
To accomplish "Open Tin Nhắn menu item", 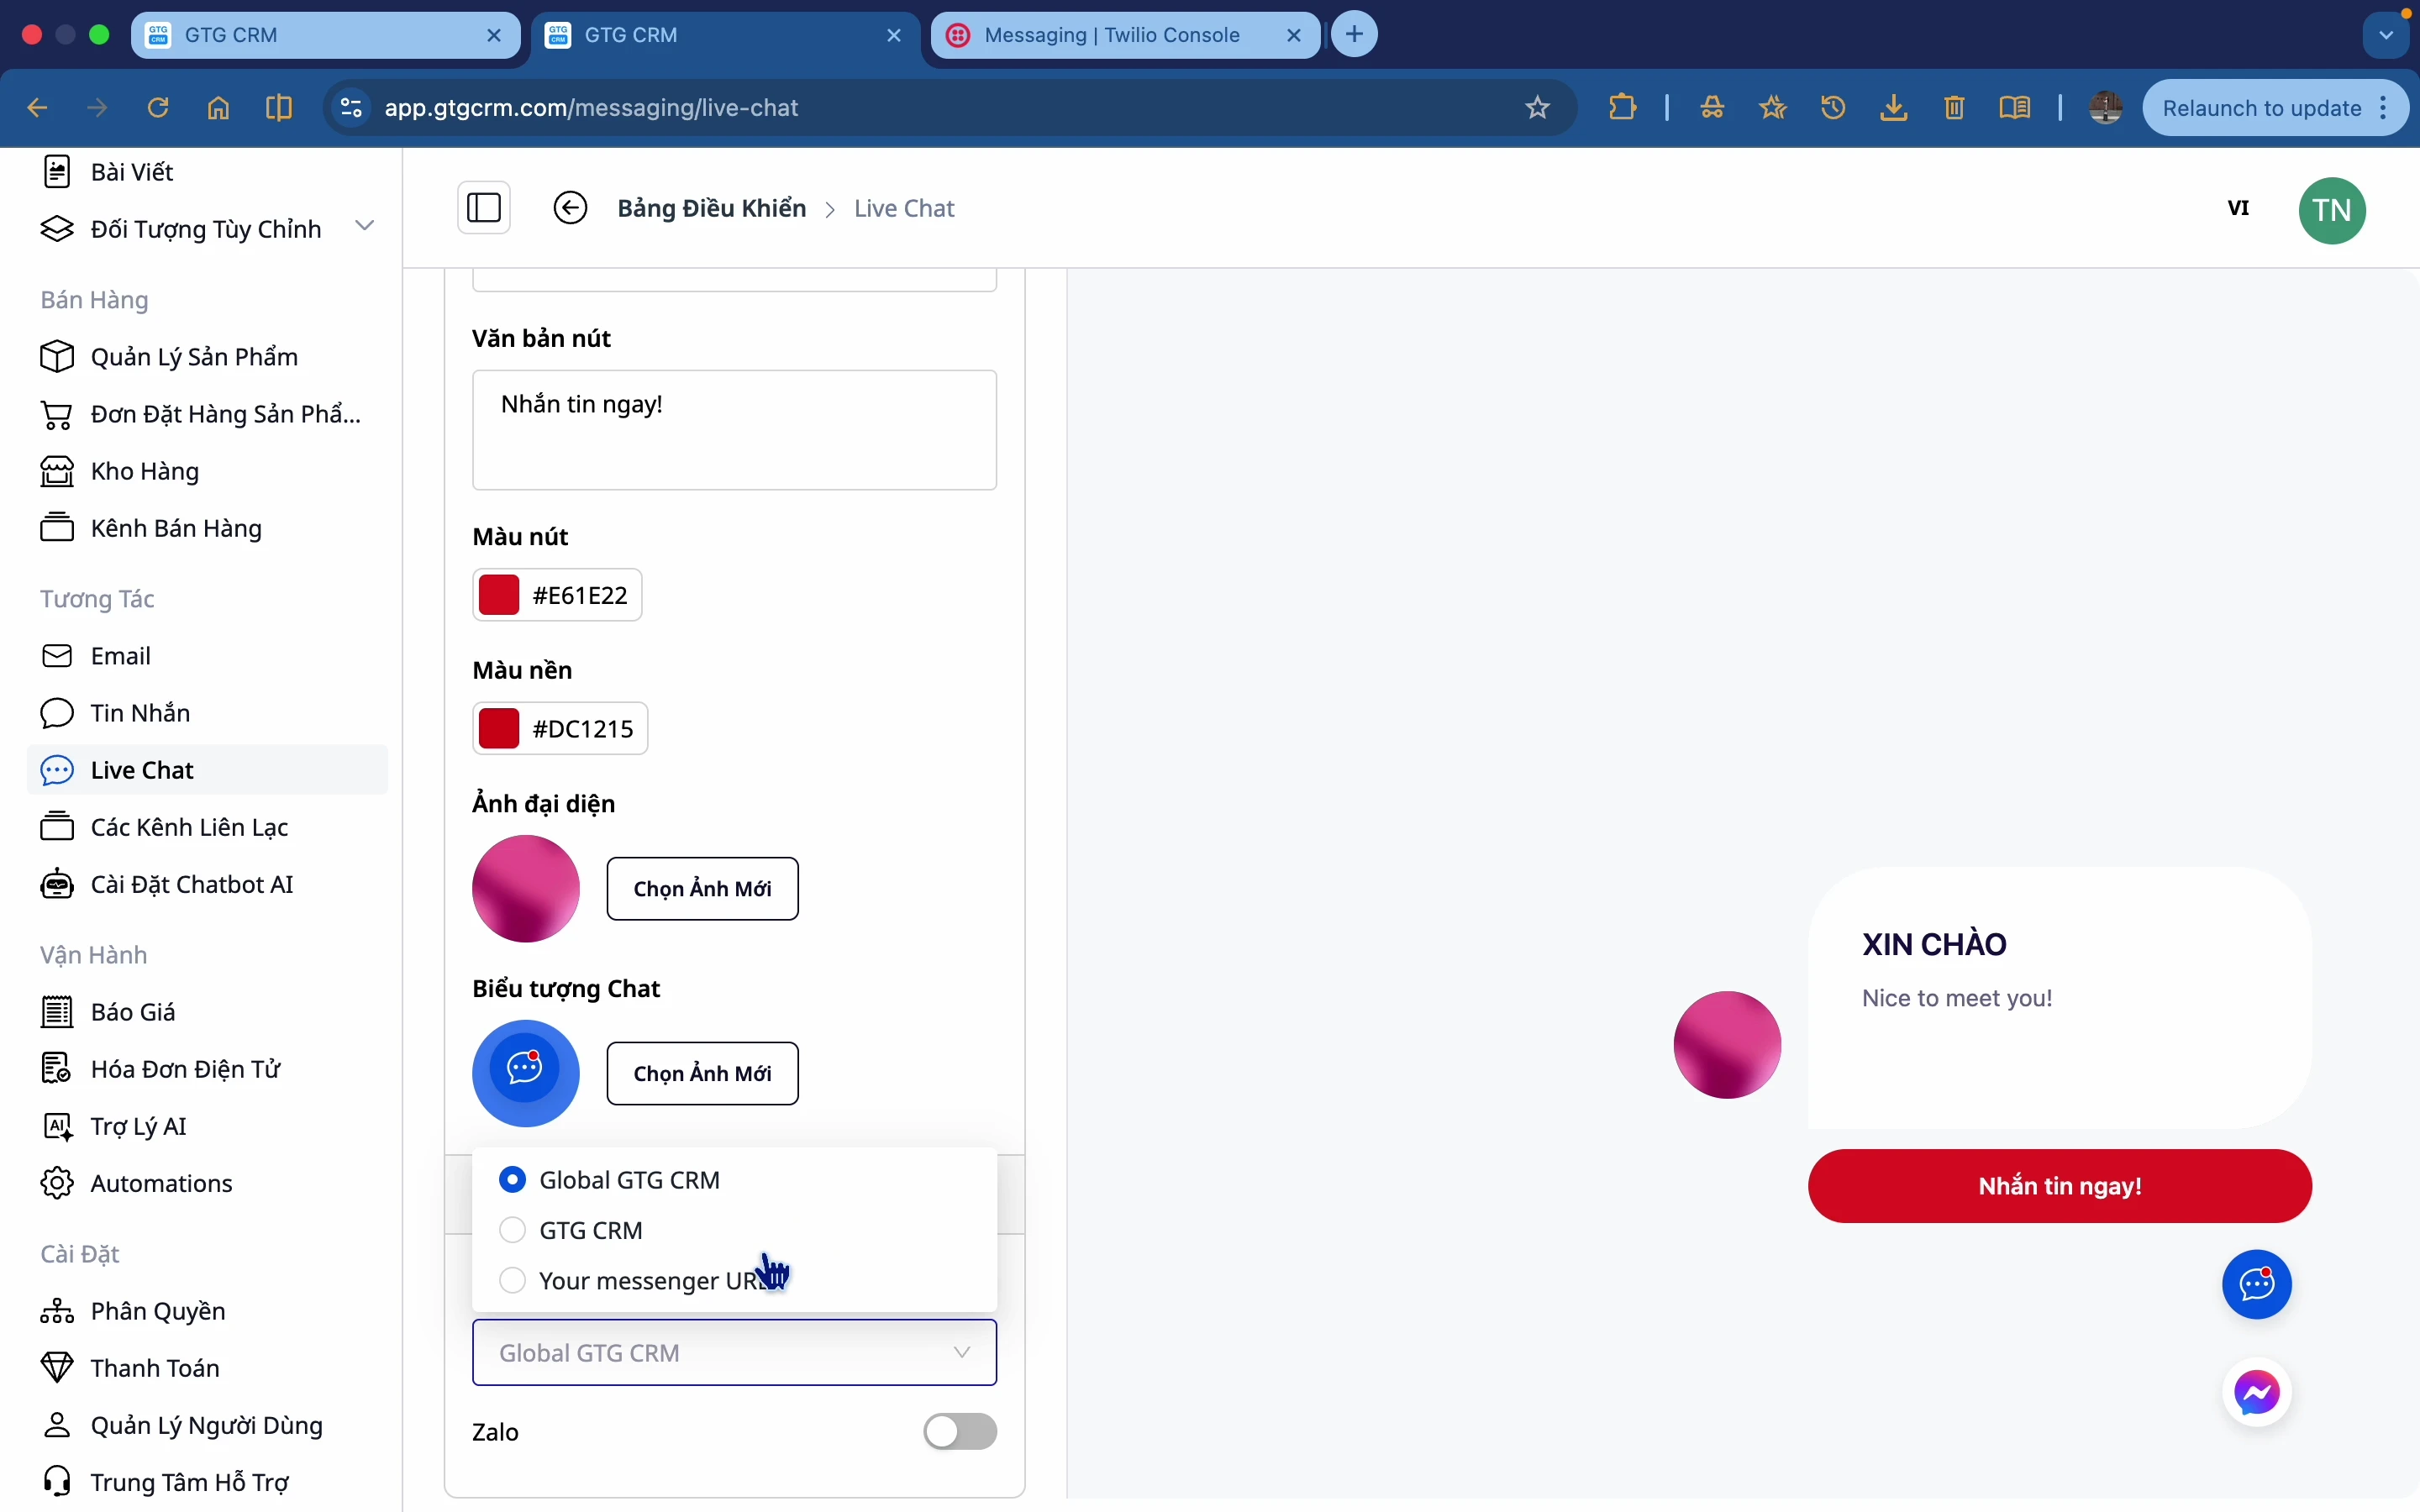I will coord(140,713).
